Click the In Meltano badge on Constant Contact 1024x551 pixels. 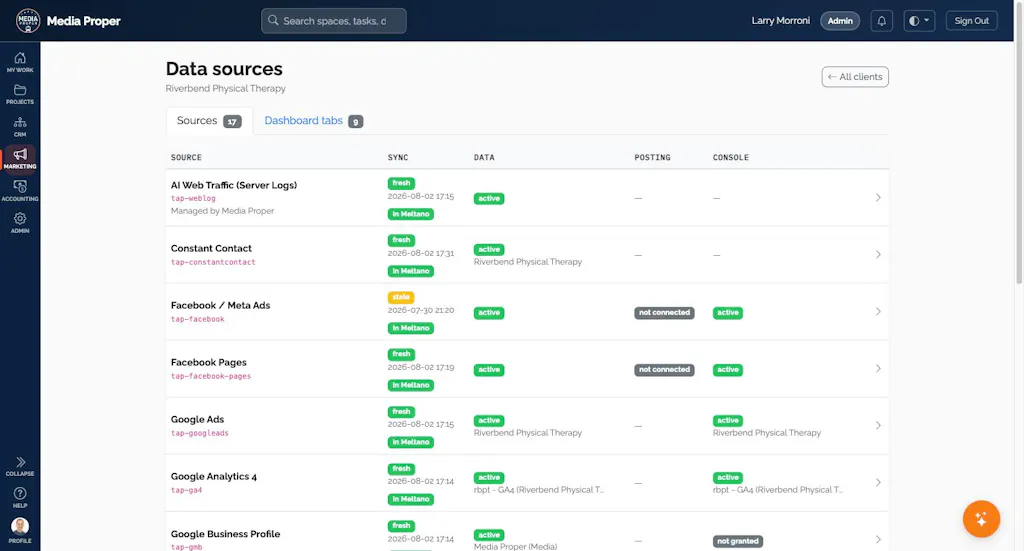click(x=411, y=271)
